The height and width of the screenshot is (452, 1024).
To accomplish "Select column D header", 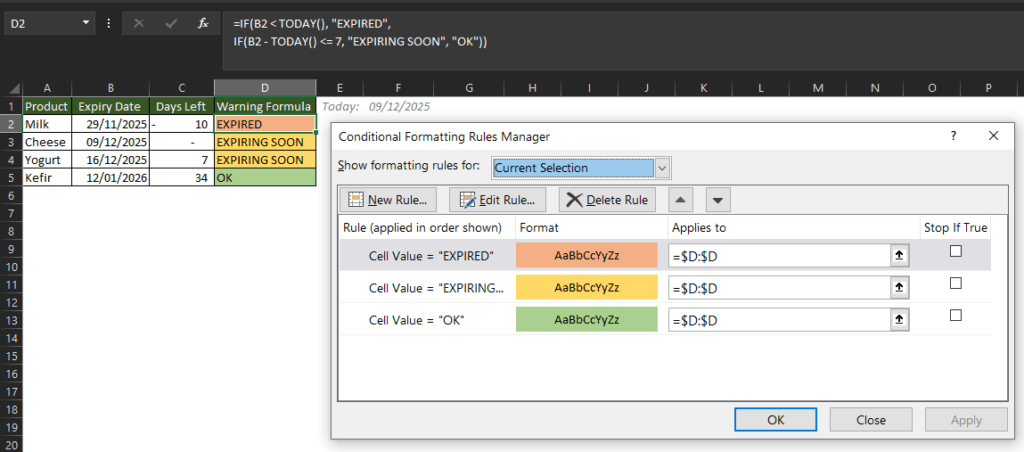I will [264, 89].
